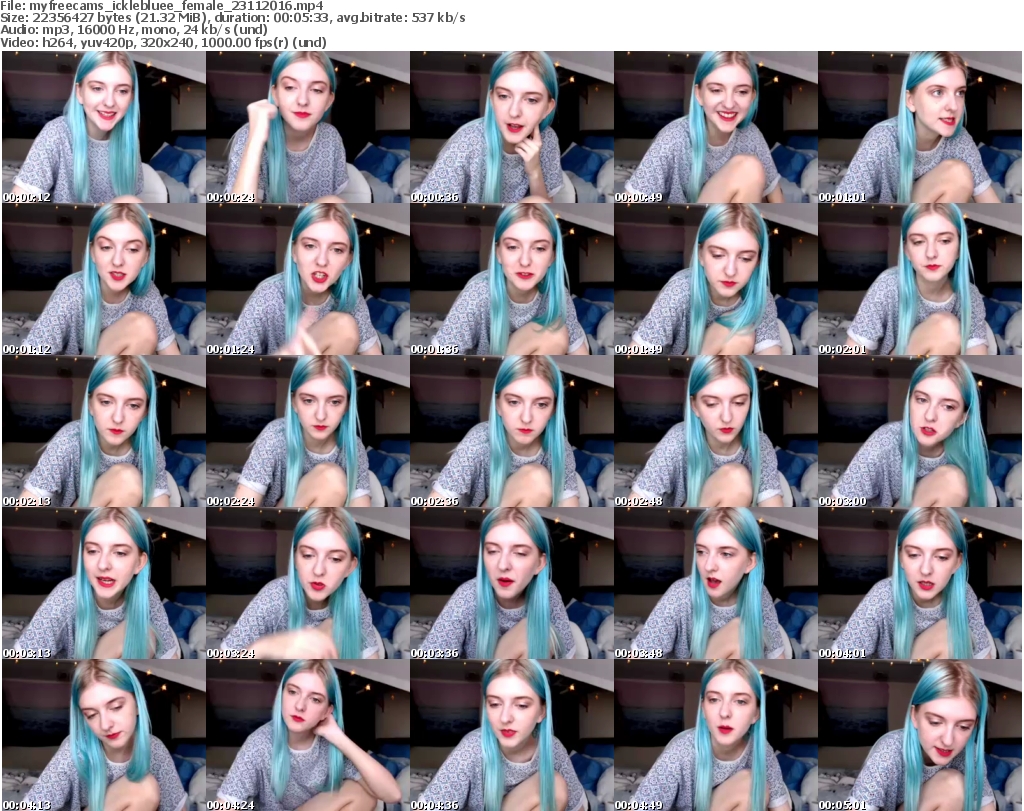
Task: Click the 'Video: h264, yuv420p' header line
Action: coord(163,42)
